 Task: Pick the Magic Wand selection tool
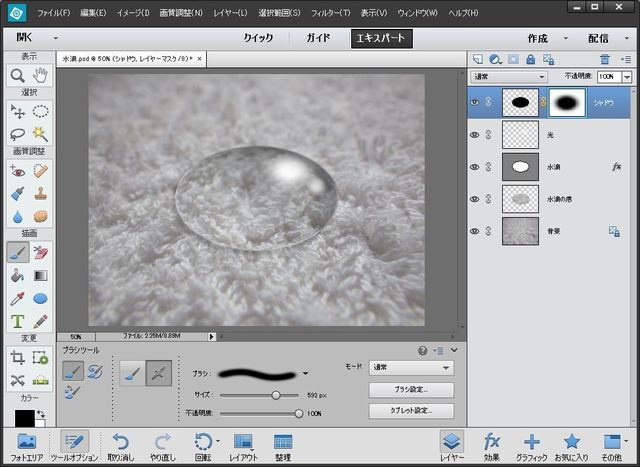41,133
